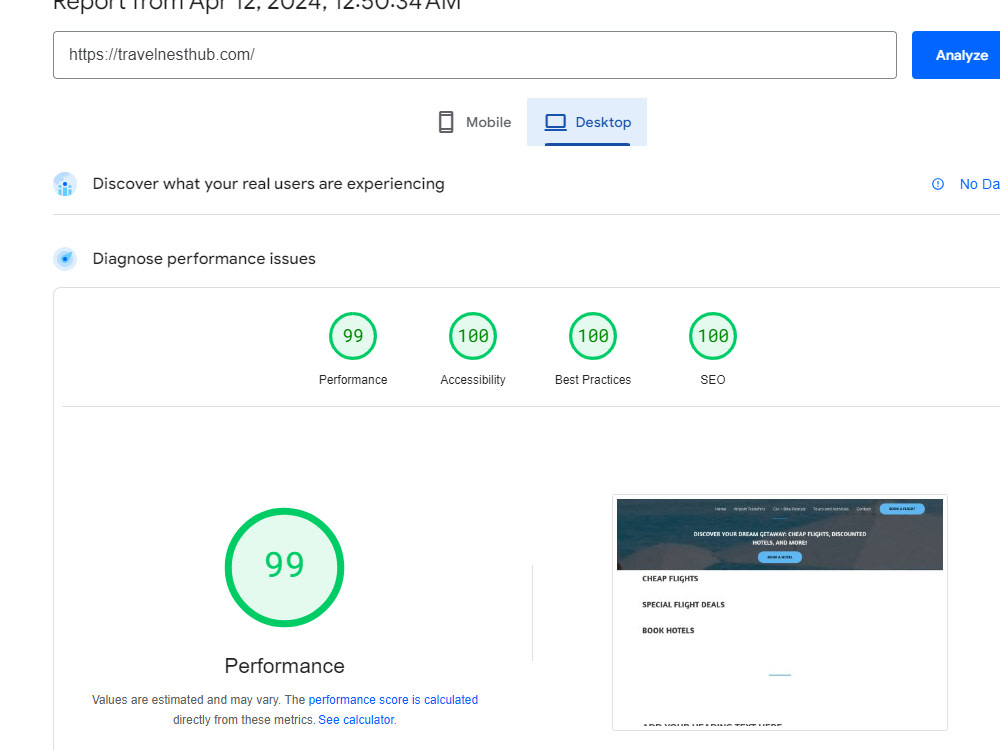Click the Best Practices category label

click(x=592, y=379)
